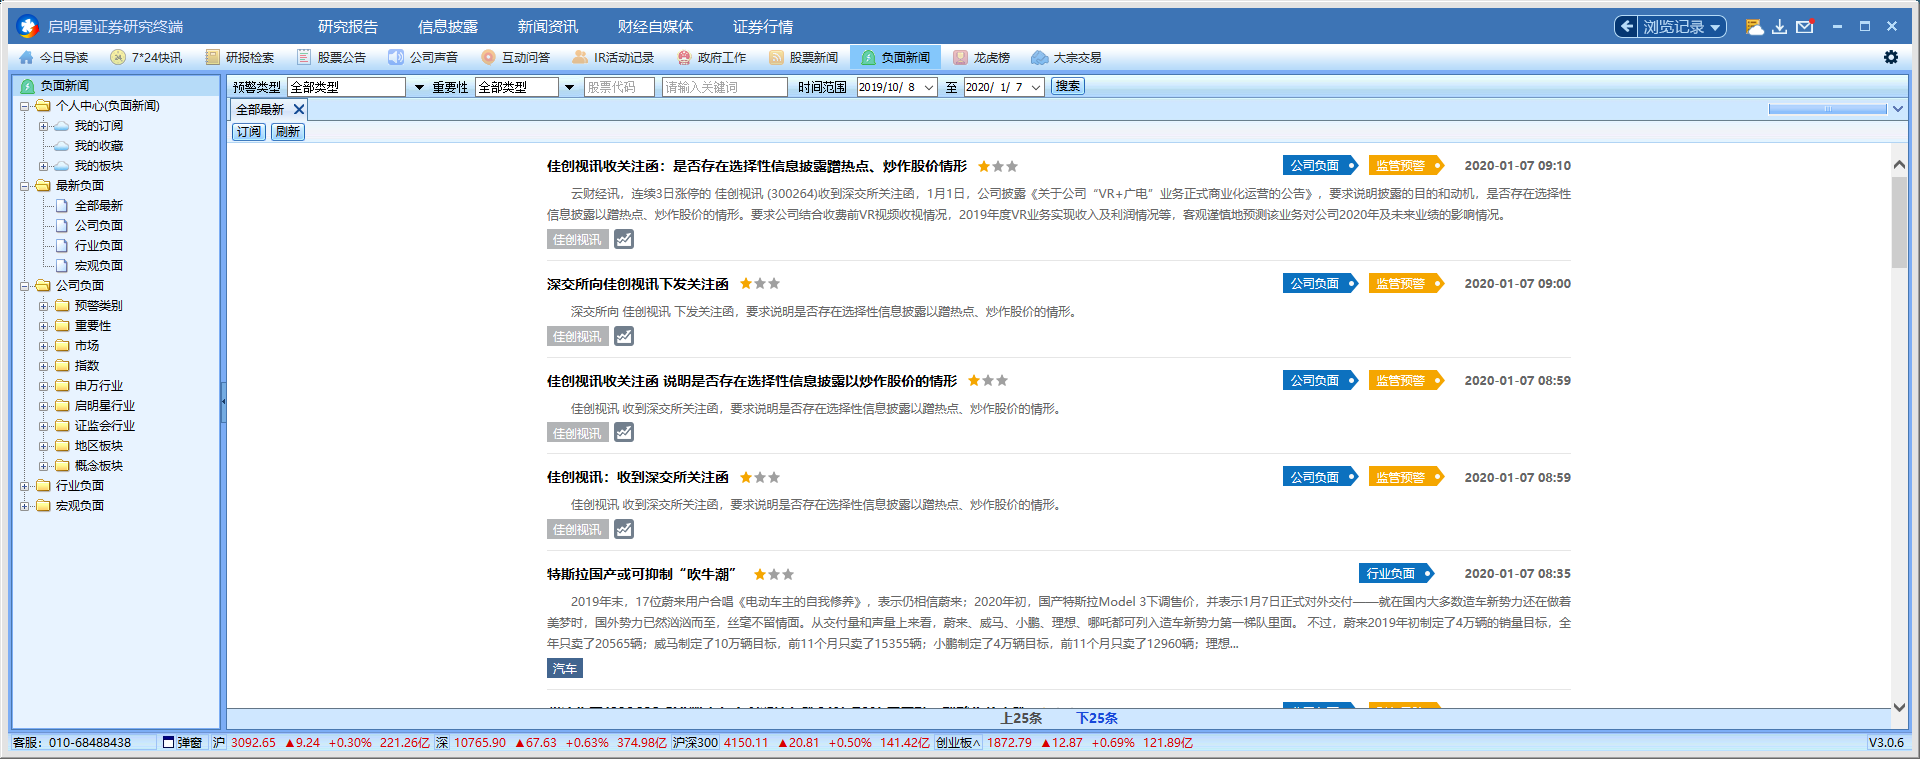Image resolution: width=1920 pixels, height=759 pixels.
Task: Open chart icon under 佳创视讯收关注函 article
Action: tap(624, 239)
